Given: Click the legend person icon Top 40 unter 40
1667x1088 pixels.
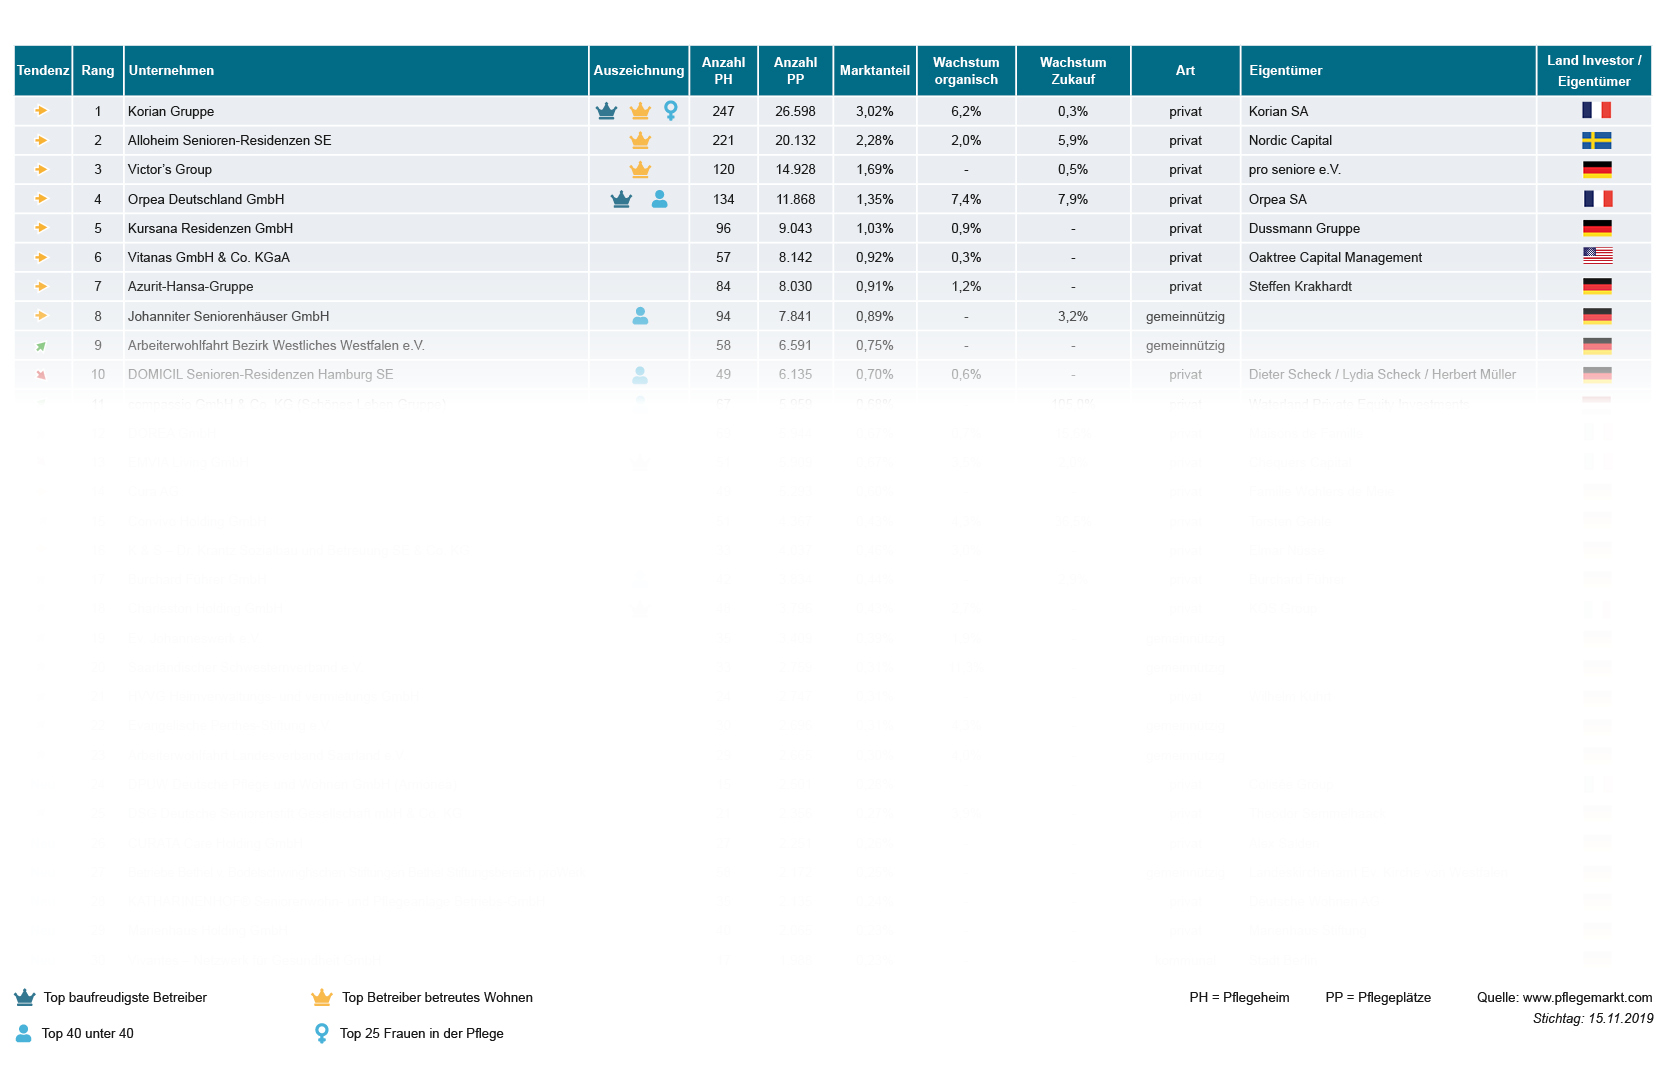Looking at the screenshot, I should (24, 1033).
